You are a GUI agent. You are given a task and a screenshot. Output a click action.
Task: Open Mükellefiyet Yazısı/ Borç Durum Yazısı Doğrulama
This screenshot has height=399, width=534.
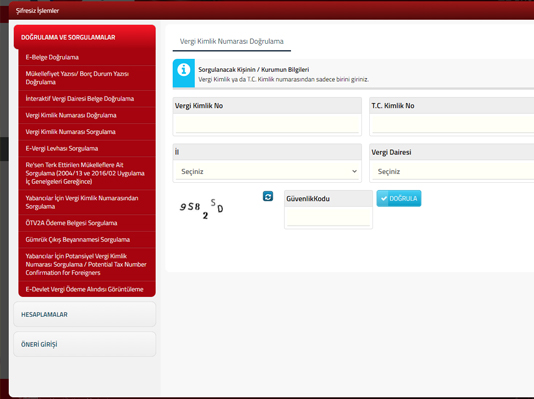(87, 78)
